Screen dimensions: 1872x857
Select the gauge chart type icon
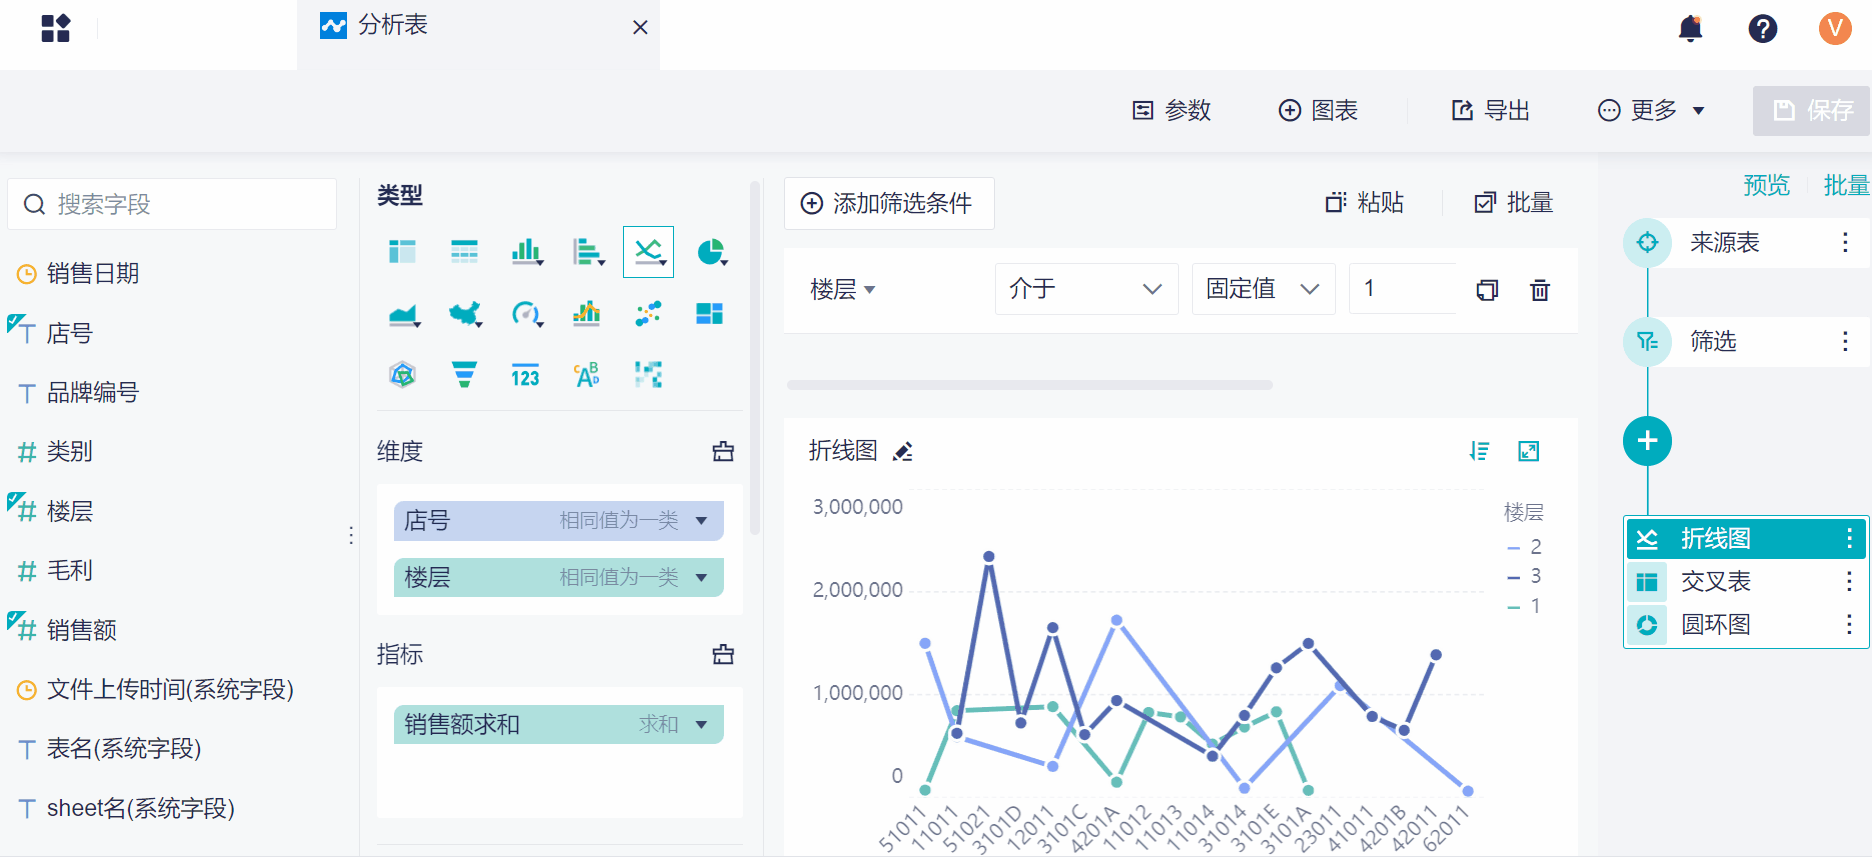[527, 315]
